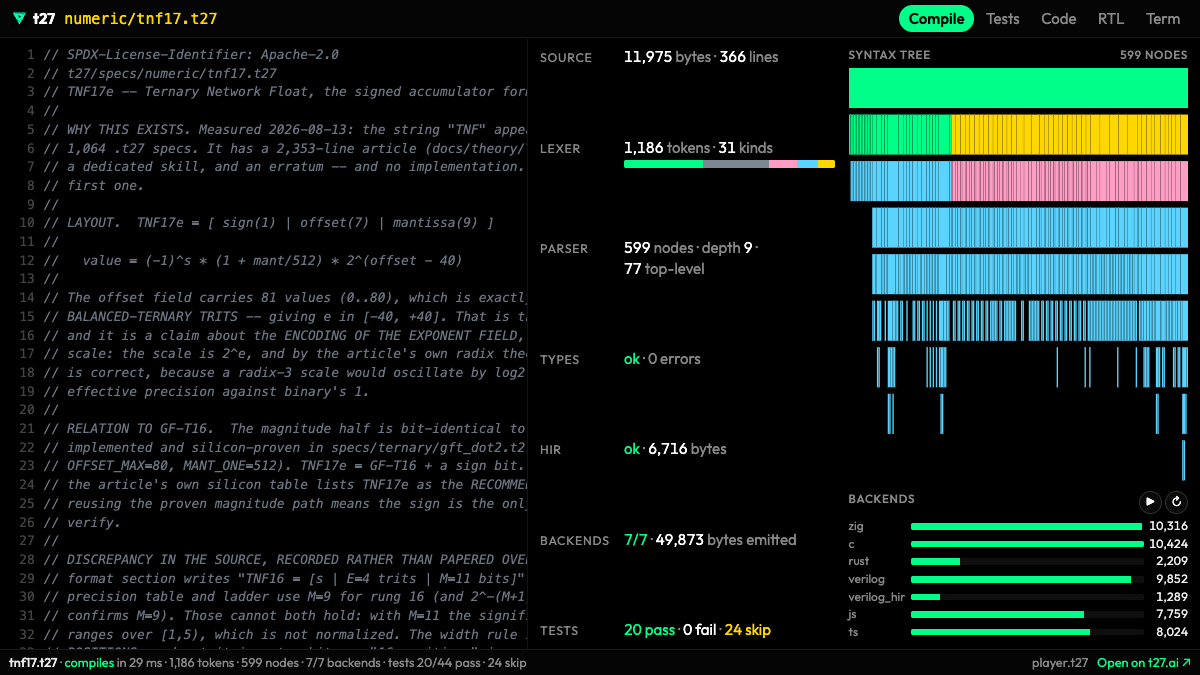
Task: Click the '599 NODES' count label
Action: 1152,55
